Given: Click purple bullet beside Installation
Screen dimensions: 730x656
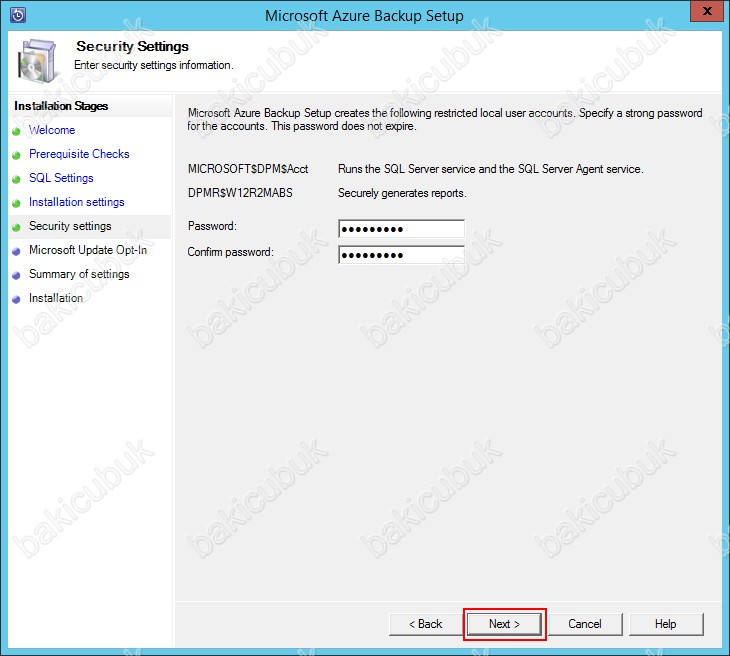Looking at the screenshot, I should 16,299.
